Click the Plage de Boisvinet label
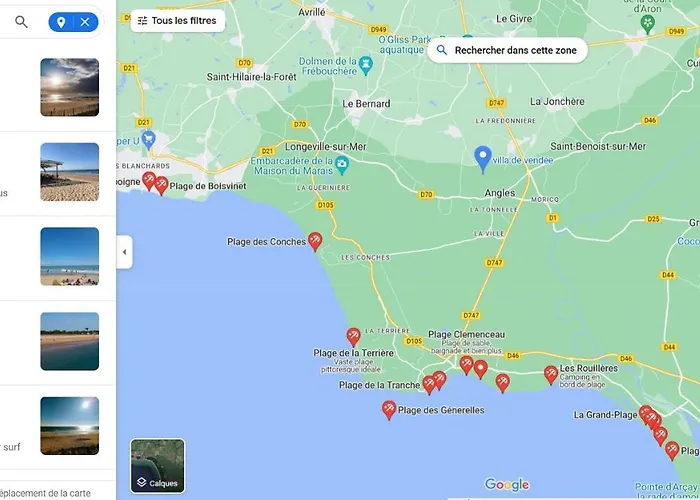The width and height of the screenshot is (700, 500). pos(208,186)
